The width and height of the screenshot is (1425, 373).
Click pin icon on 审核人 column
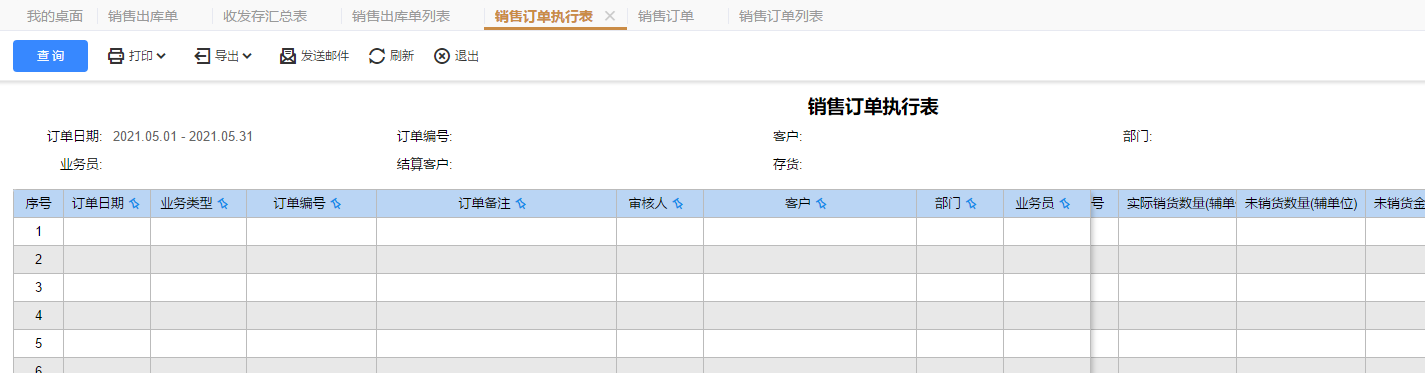(x=678, y=203)
